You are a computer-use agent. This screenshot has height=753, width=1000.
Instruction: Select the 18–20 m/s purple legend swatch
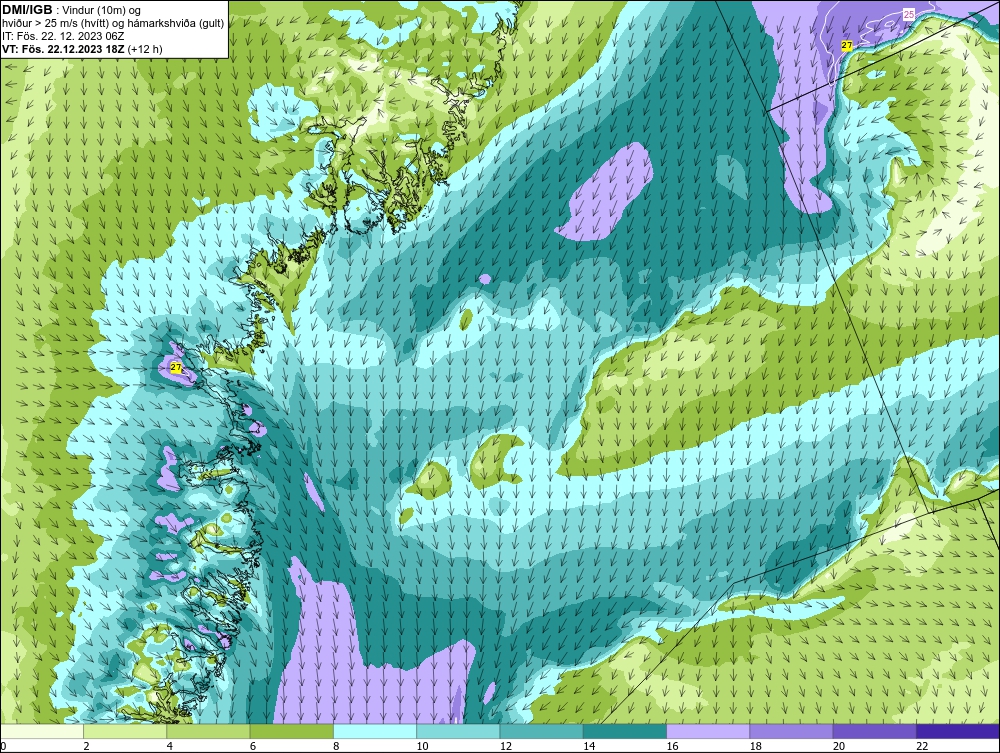pos(791,731)
